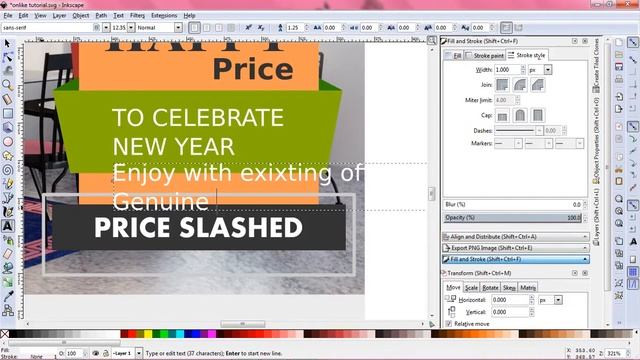Select the Zoom magnifier tool

(7, 85)
